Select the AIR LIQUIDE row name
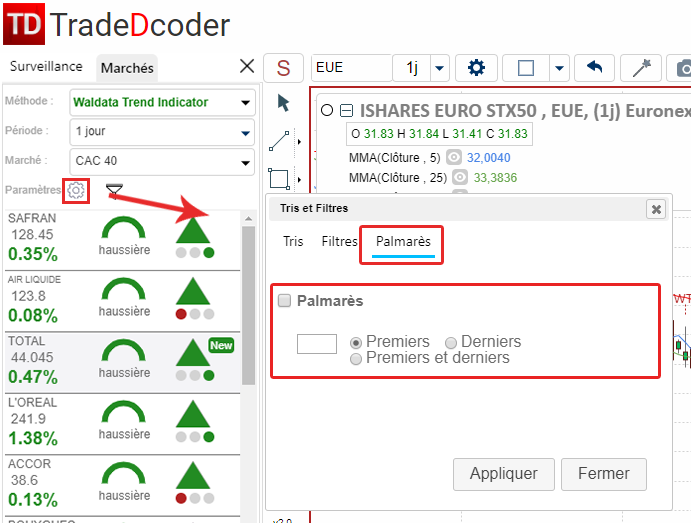This screenshot has width=691, height=523. pos(34,279)
